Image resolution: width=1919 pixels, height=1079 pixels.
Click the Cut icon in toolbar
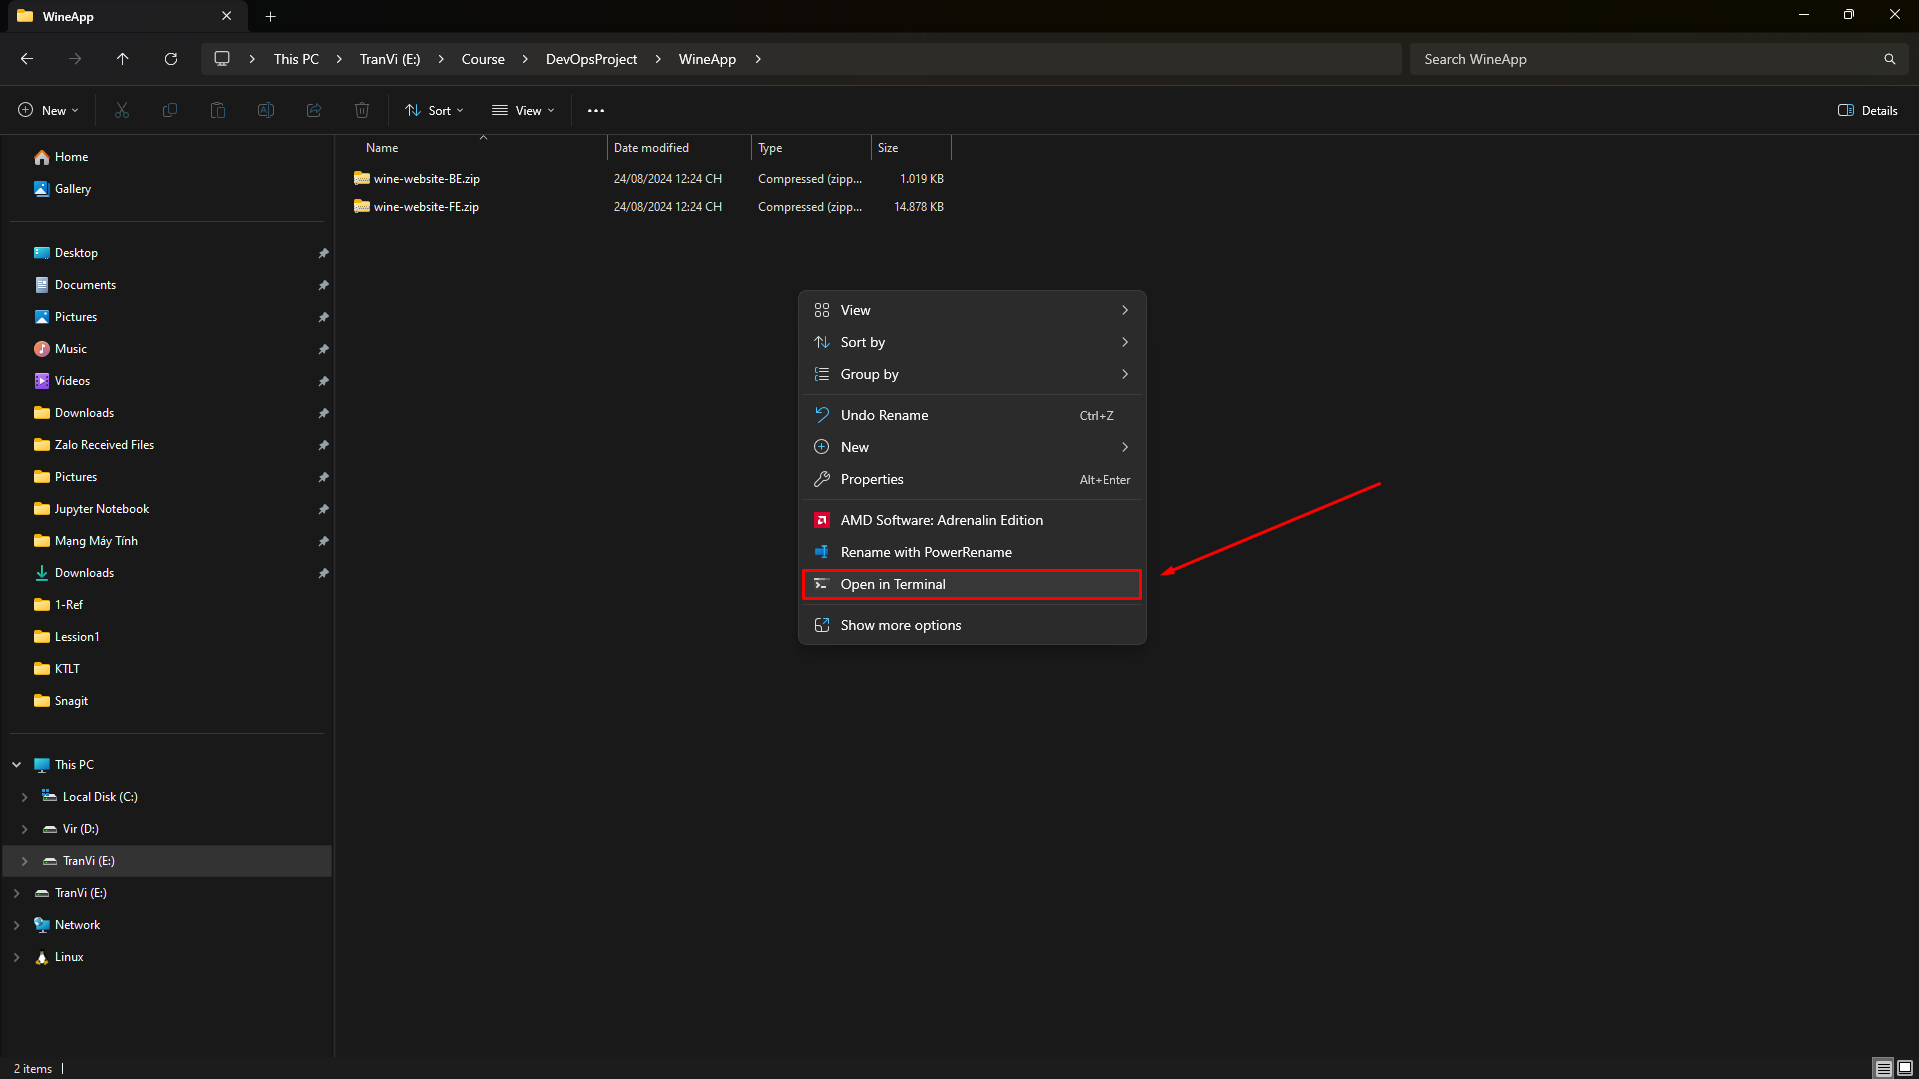[x=122, y=110]
